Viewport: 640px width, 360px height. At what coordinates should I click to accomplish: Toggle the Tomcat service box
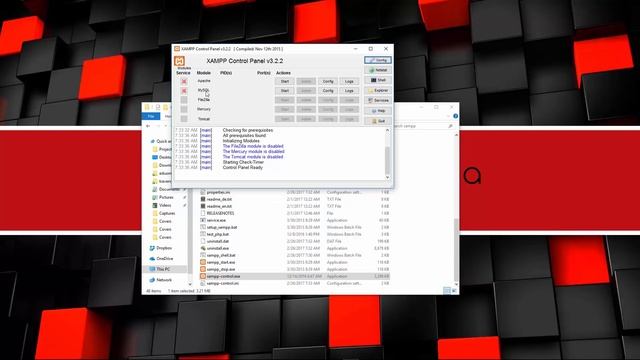coord(184,119)
